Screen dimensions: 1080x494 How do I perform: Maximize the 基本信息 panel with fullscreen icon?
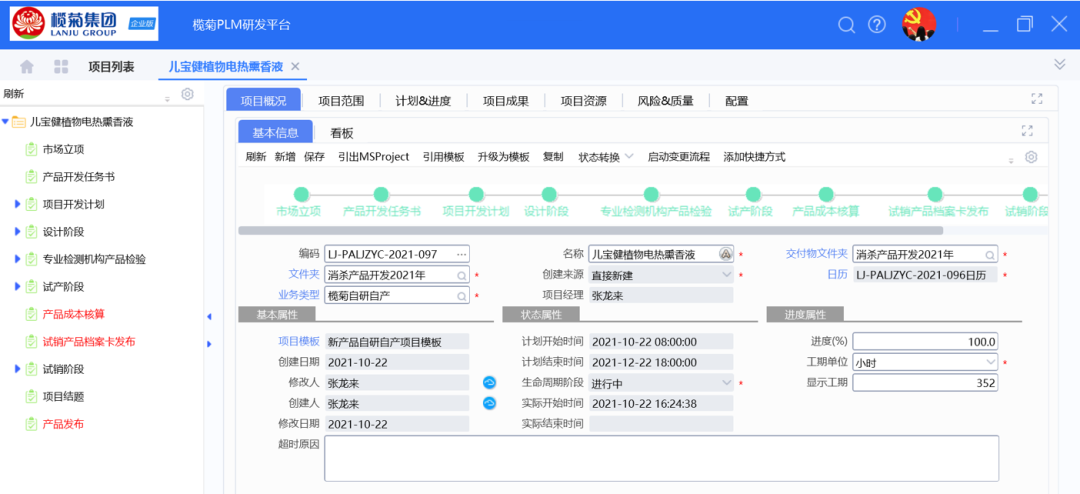click(1028, 131)
